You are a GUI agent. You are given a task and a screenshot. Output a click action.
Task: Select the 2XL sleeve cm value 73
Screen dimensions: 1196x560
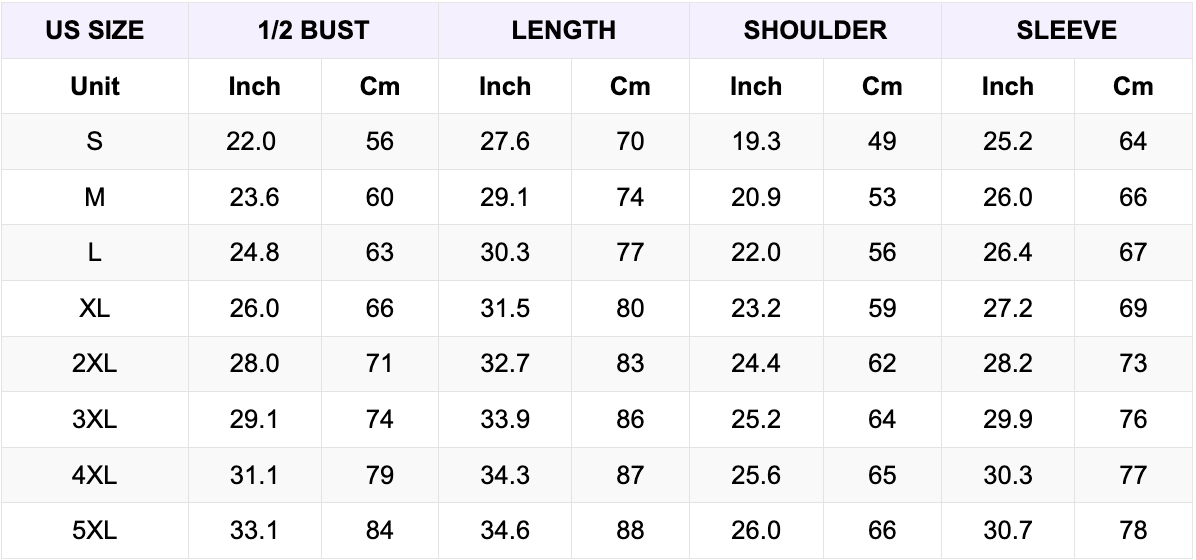coord(1133,364)
